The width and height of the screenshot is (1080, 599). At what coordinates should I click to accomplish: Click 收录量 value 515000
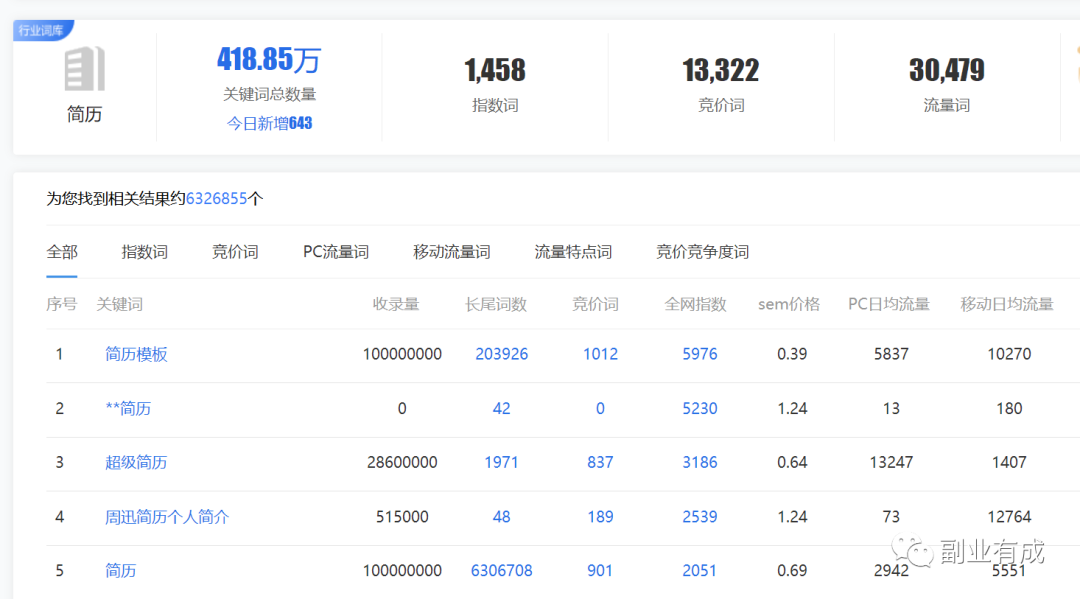pyautogui.click(x=402, y=516)
